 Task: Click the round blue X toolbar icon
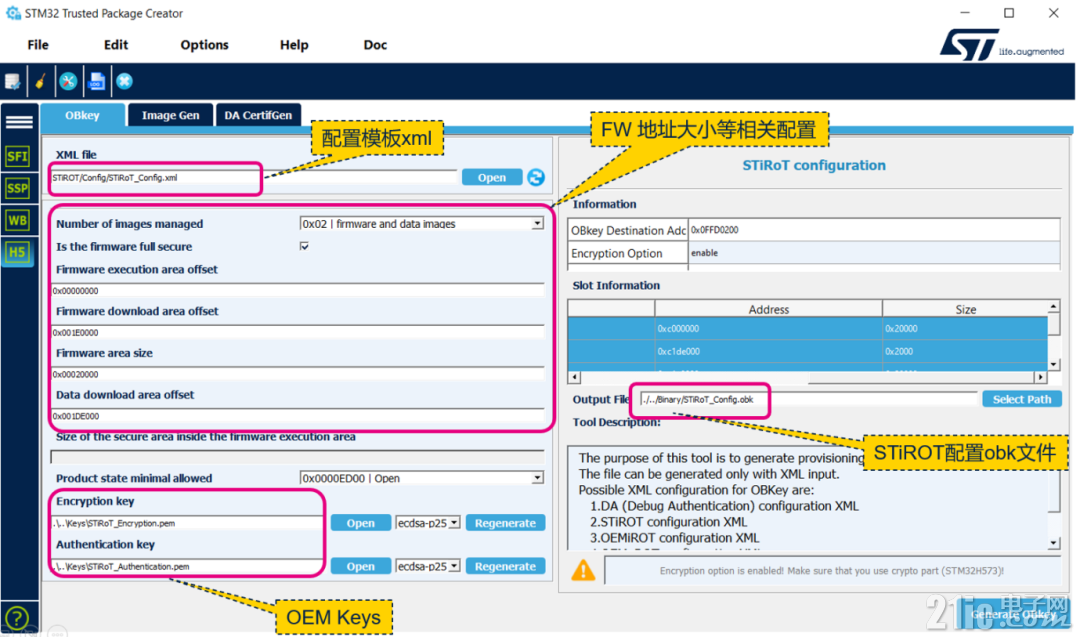pyautogui.click(x=124, y=81)
